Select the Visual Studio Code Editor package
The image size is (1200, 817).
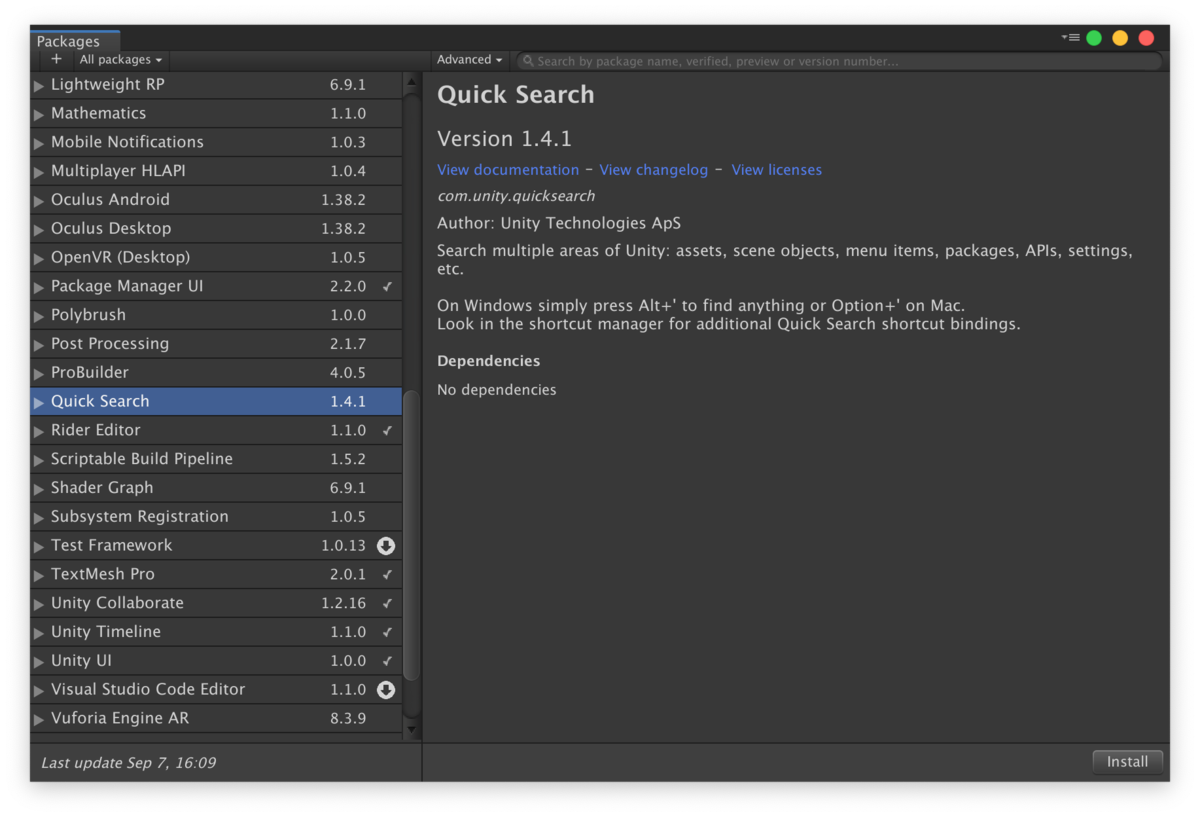(216, 690)
